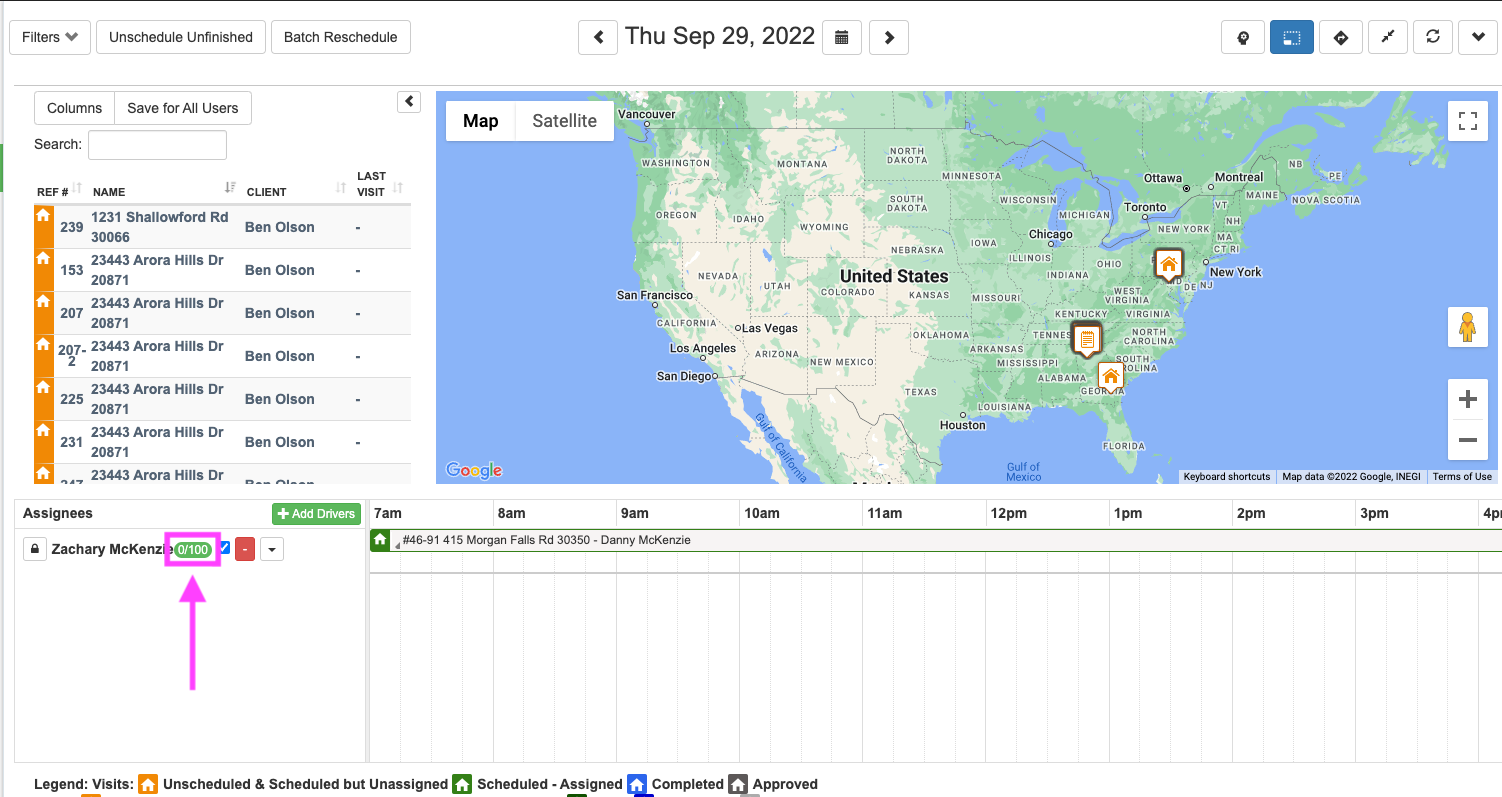The height and width of the screenshot is (797, 1502).
Task: Click the Batch Reschedule button
Action: 340,37
